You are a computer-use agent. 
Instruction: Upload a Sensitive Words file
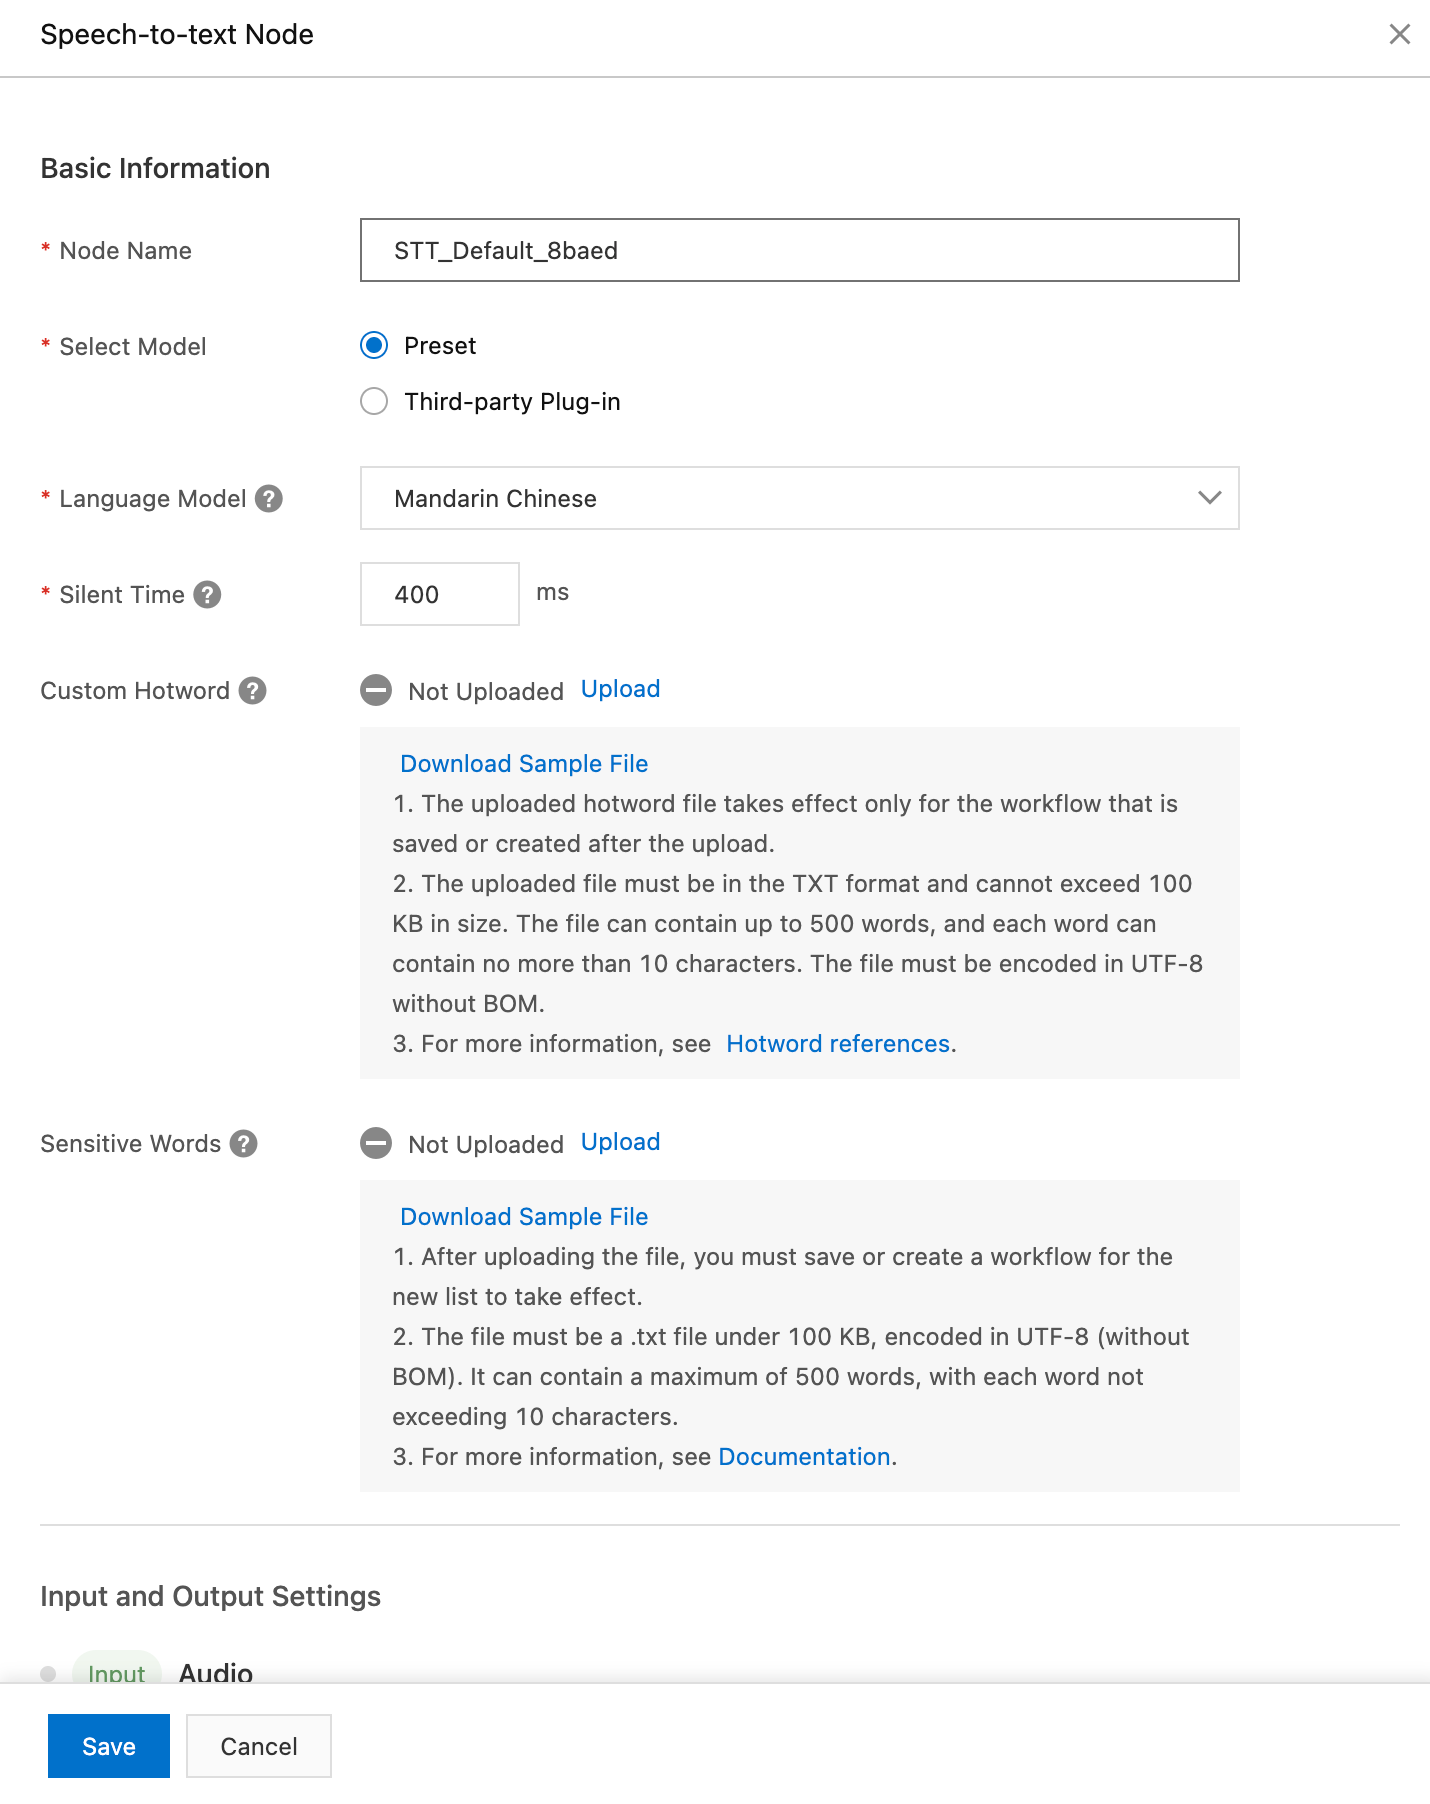(620, 1142)
